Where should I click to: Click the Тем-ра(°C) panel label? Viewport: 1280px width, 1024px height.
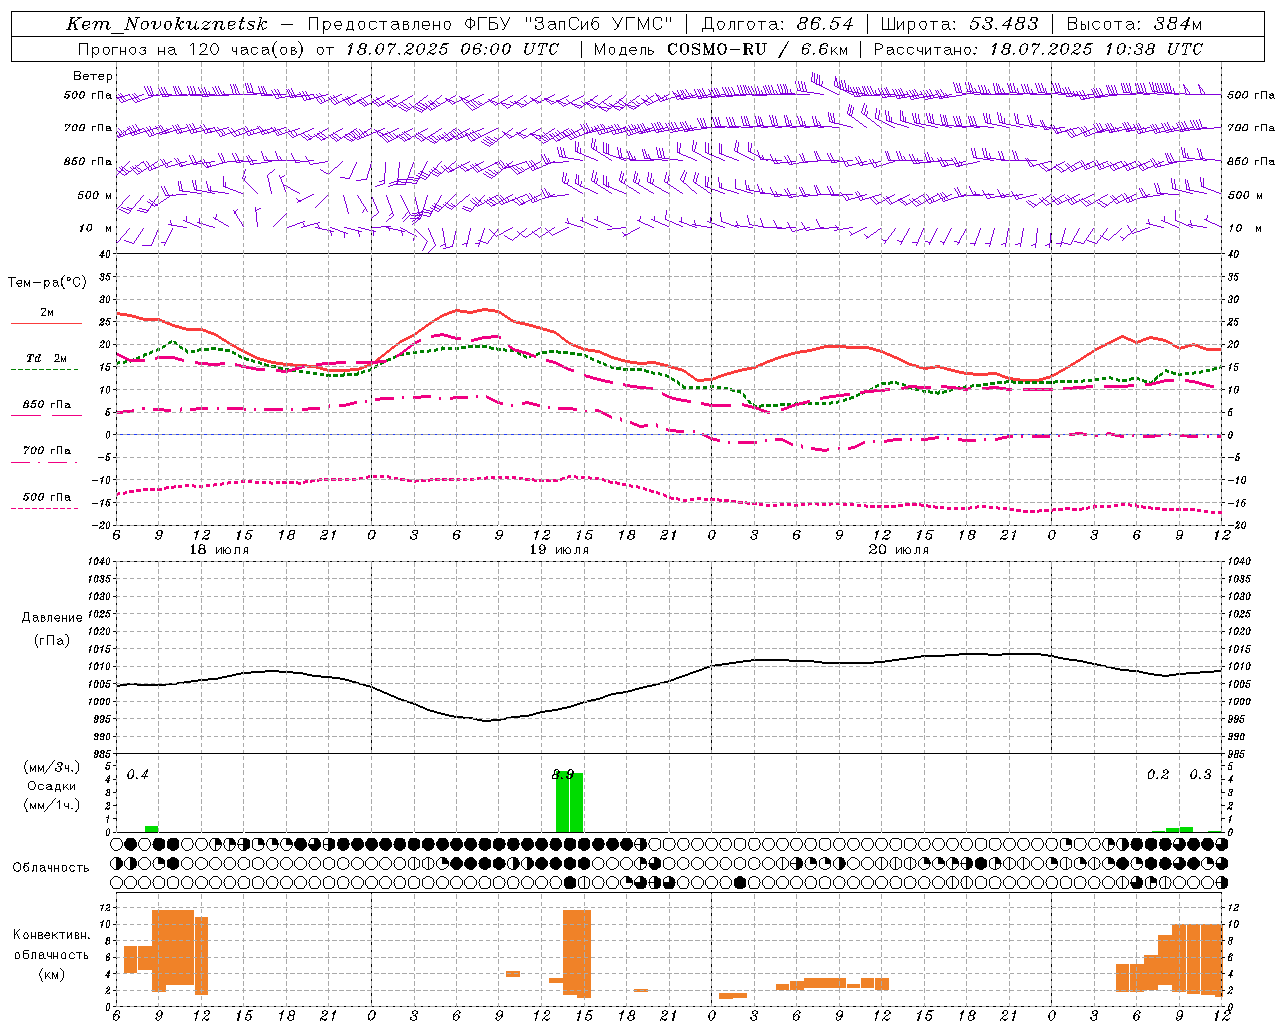click(46, 283)
